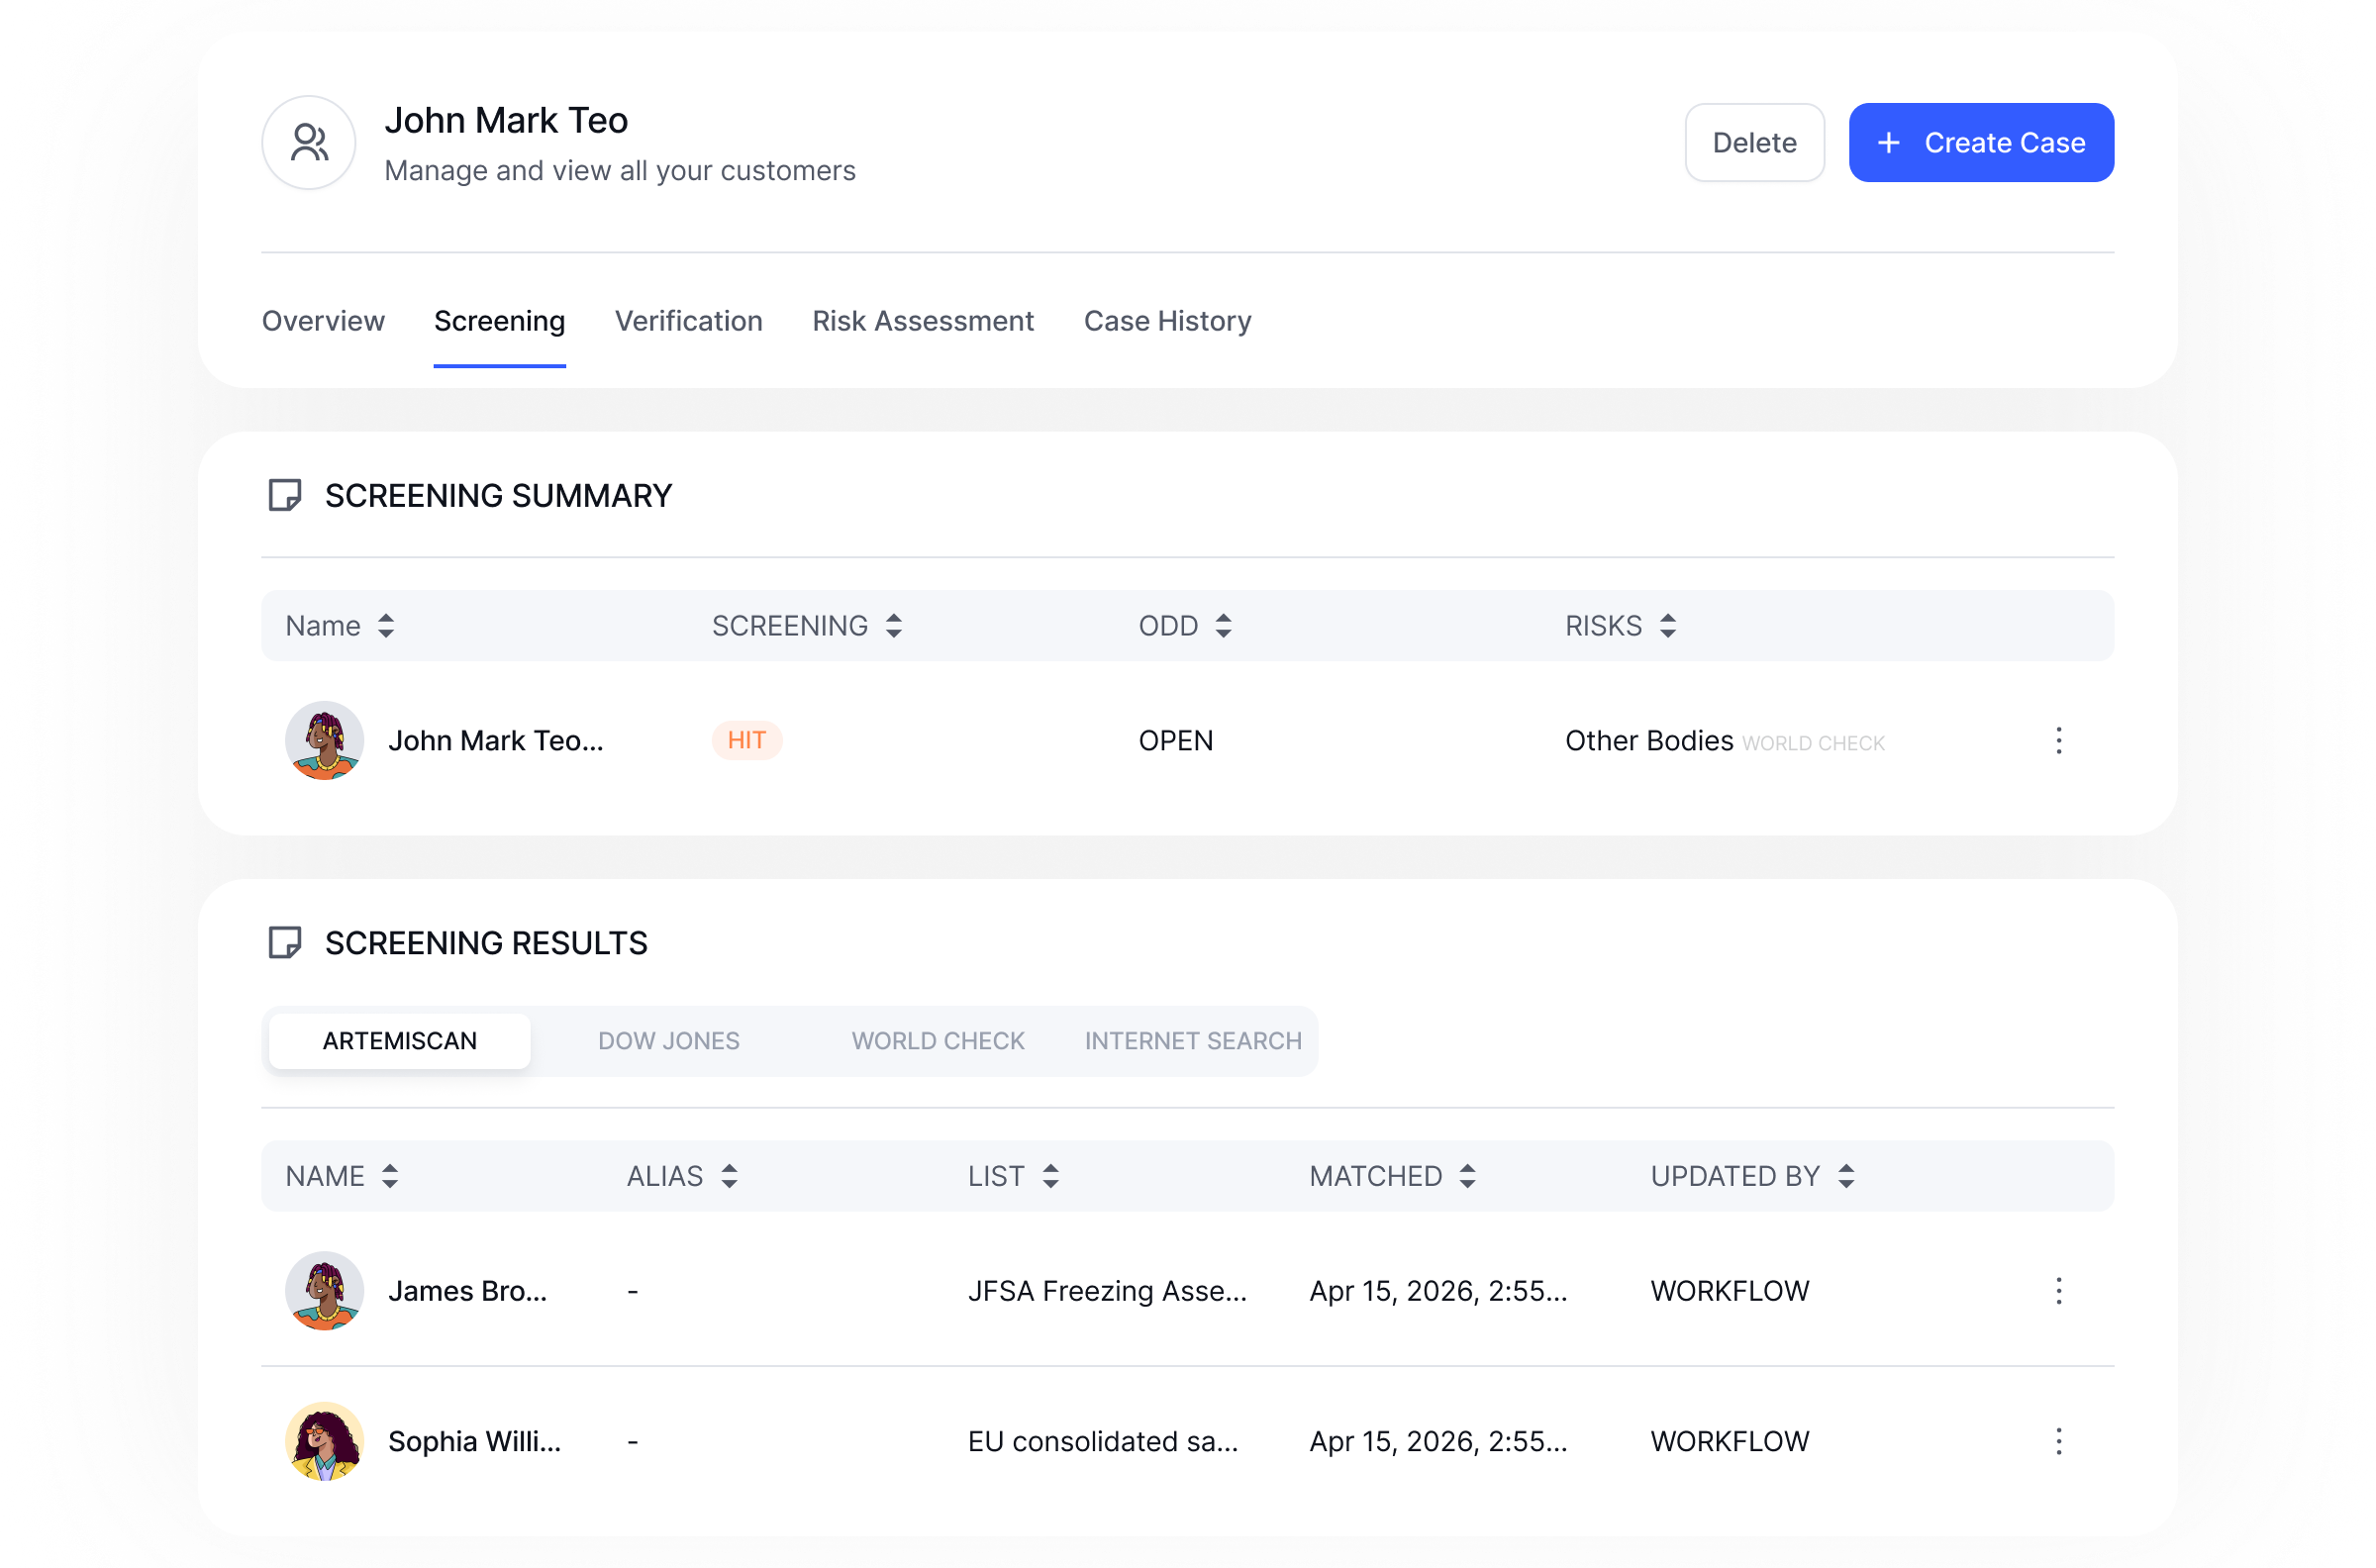Open the kebab menu for Sophia Williams' row
The image size is (2376, 1568).
[2059, 1441]
